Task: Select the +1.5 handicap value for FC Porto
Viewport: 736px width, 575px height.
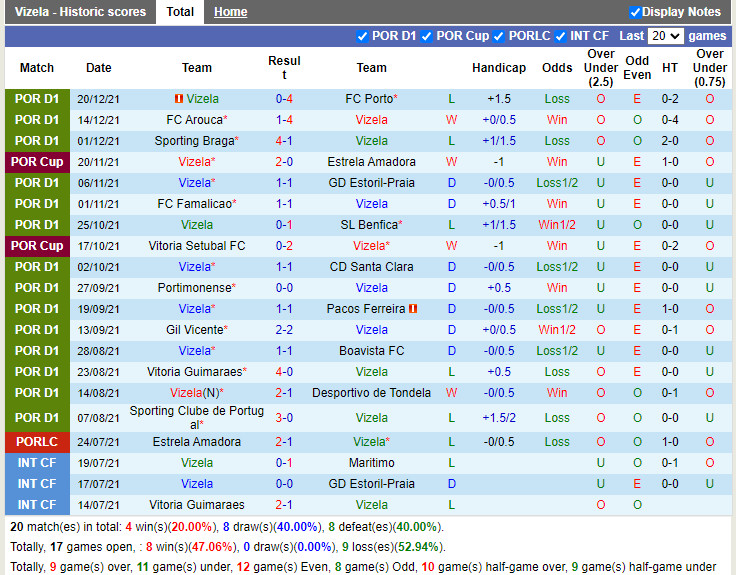Action: click(498, 99)
